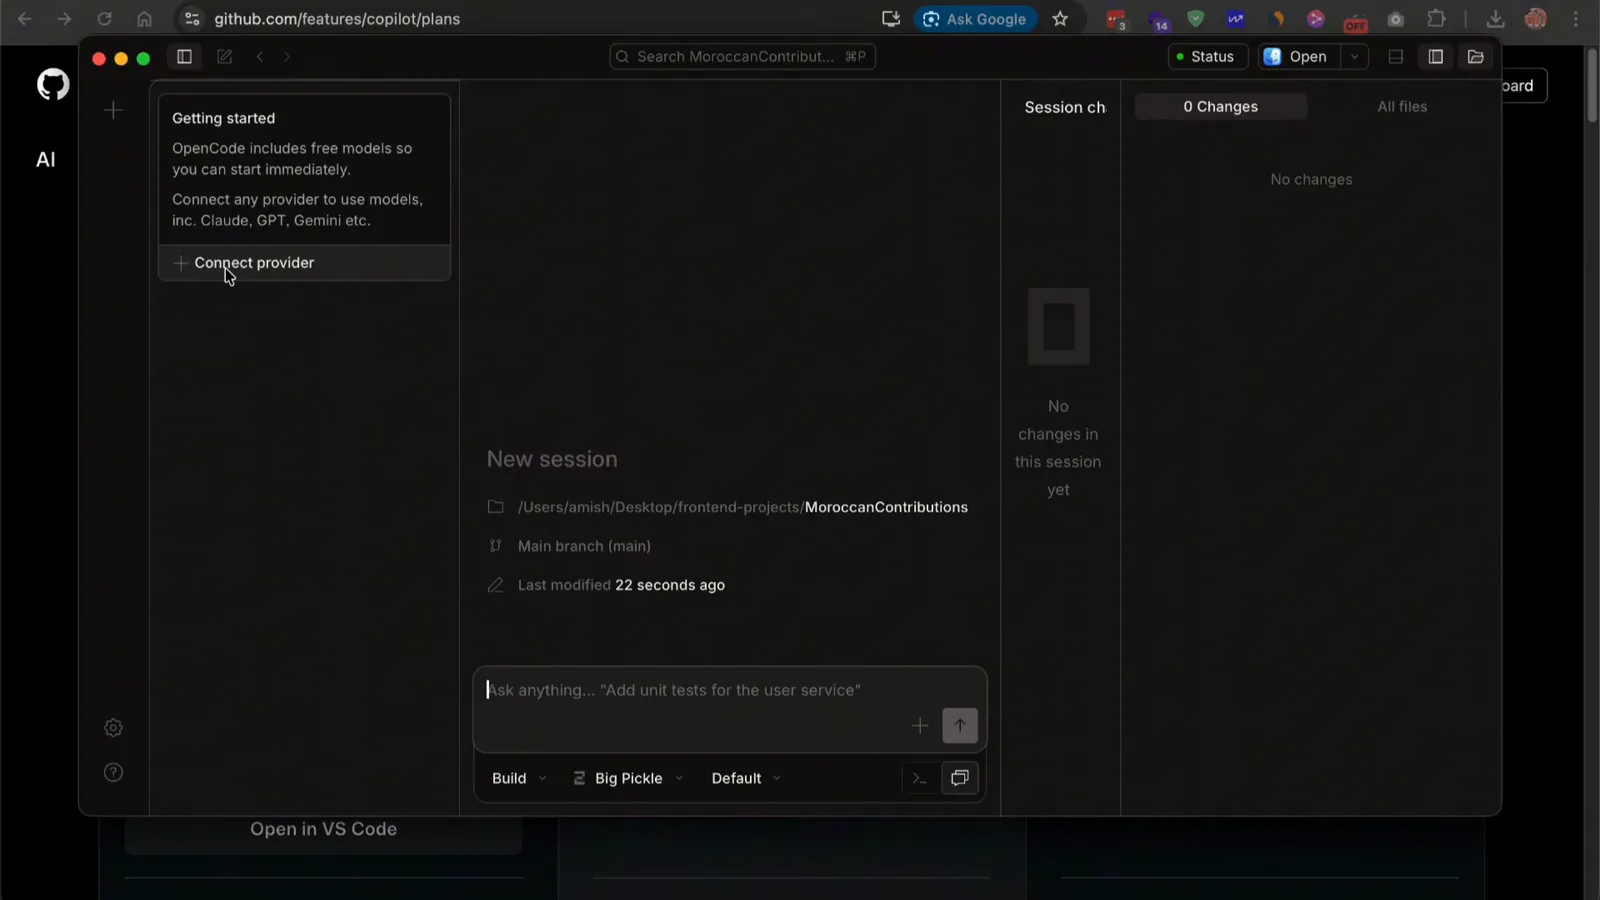Image resolution: width=1600 pixels, height=900 pixels.
Task: Click Connect provider
Action: click(x=304, y=263)
